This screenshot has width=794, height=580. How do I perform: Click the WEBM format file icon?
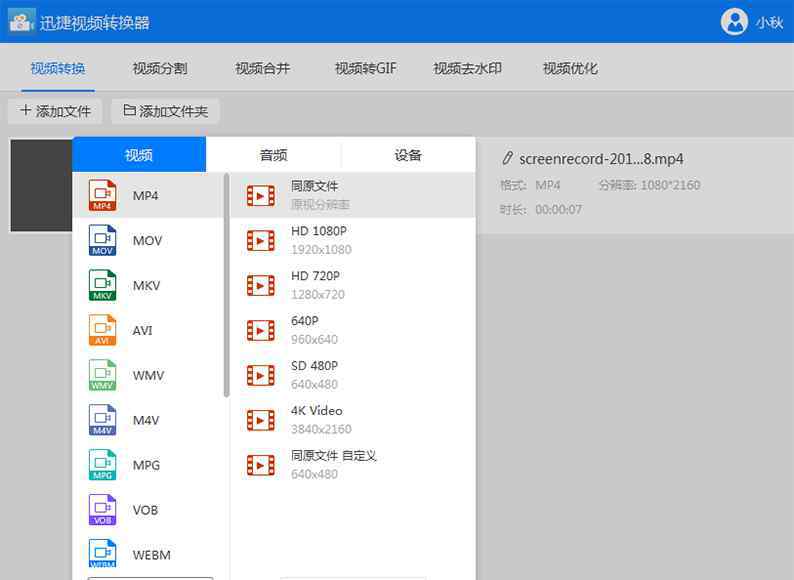coord(102,553)
